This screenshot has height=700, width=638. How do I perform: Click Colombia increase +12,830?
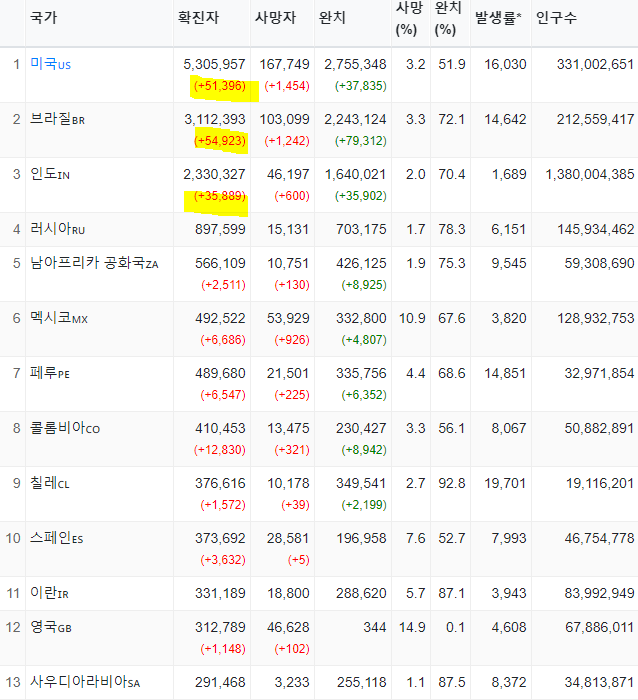pyautogui.click(x=220, y=450)
